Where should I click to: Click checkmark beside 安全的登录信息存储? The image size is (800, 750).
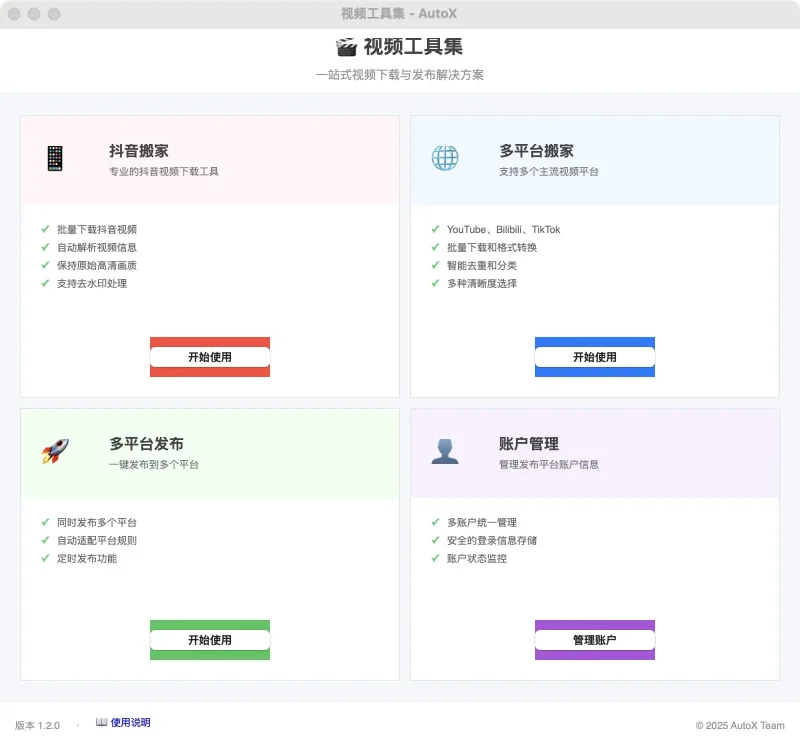coord(435,540)
